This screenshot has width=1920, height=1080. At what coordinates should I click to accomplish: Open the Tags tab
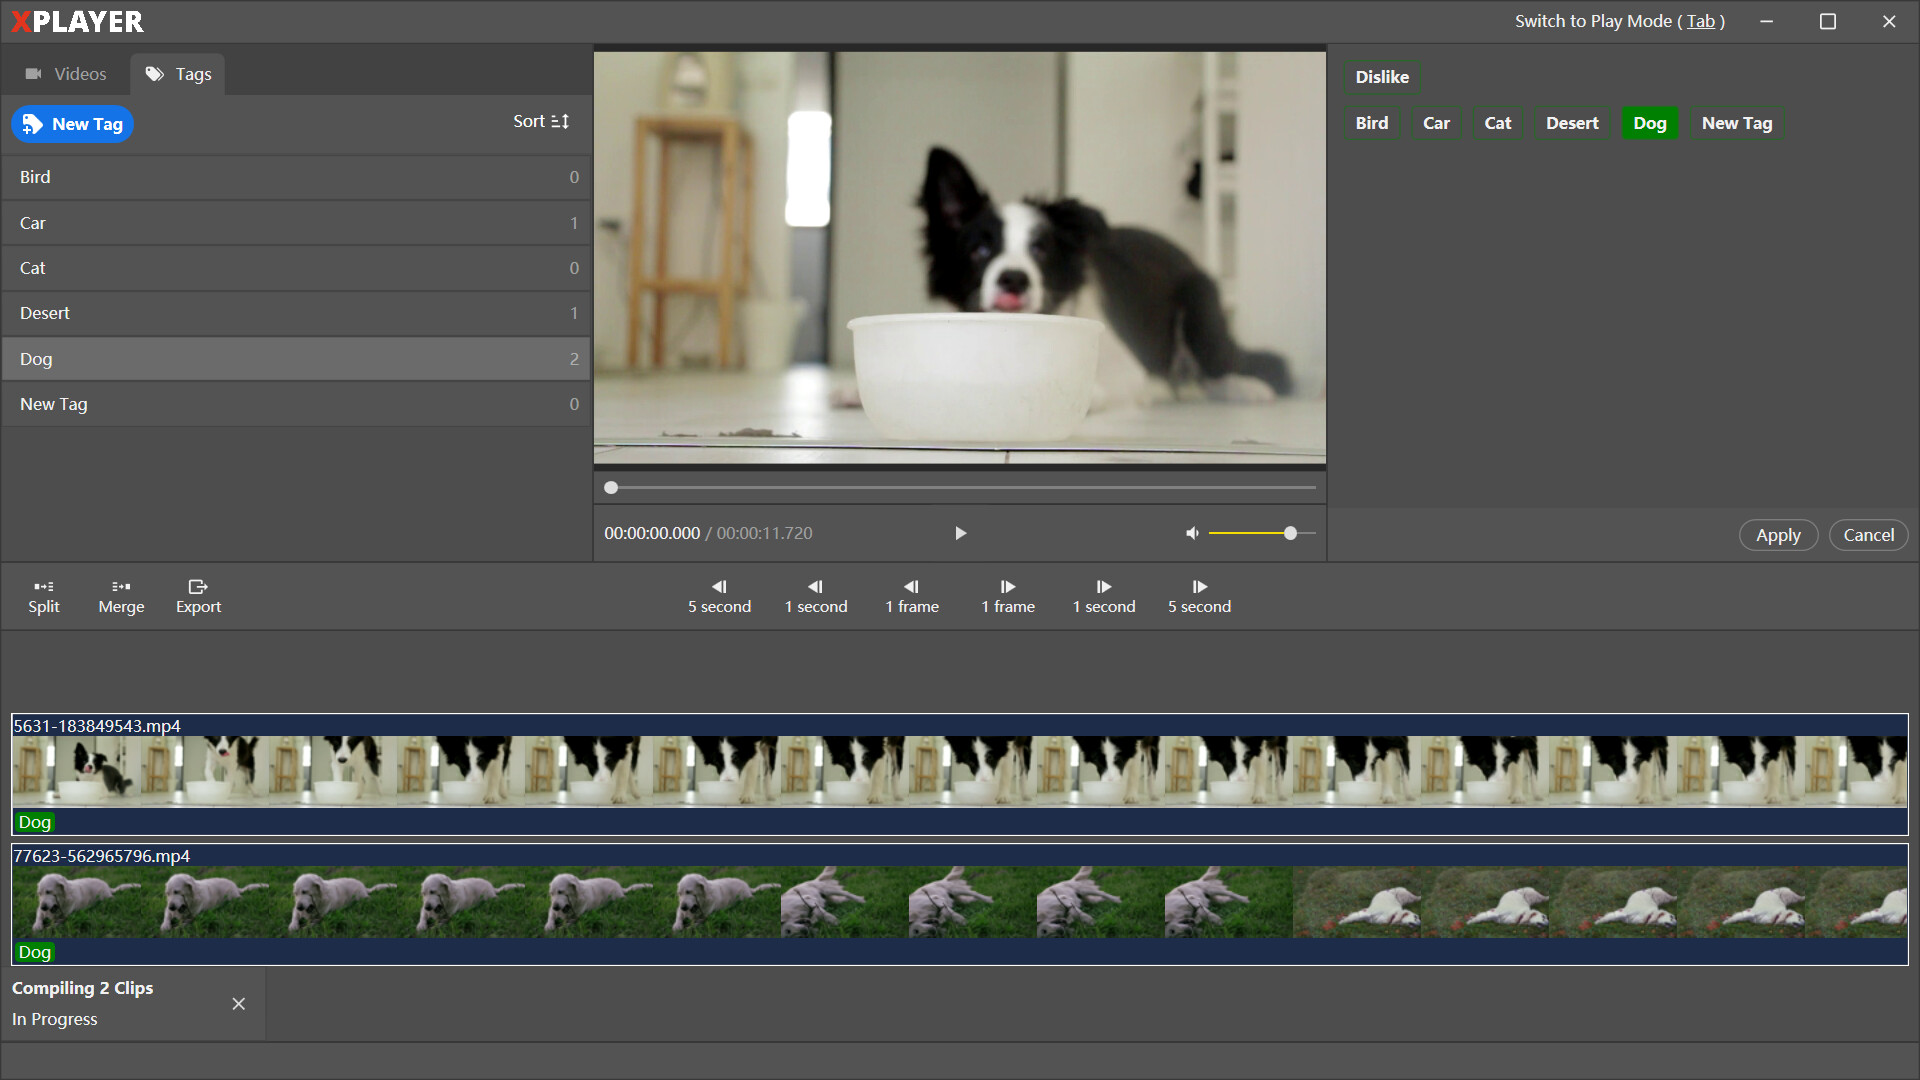(x=178, y=74)
